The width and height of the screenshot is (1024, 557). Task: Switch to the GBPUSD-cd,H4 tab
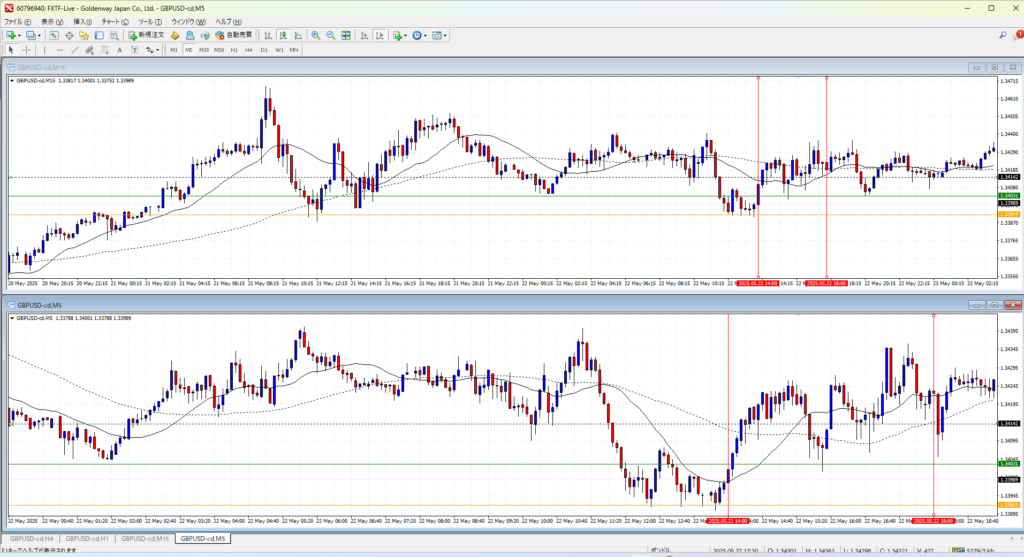click(x=33, y=539)
